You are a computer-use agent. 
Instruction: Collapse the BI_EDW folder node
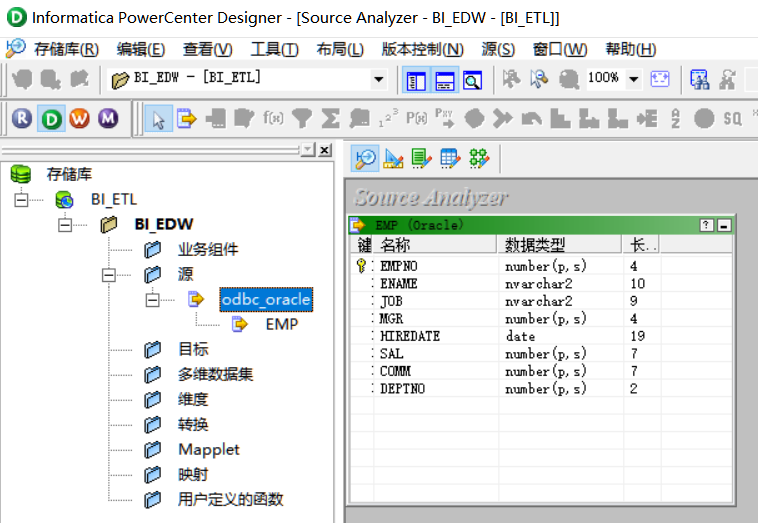tap(64, 225)
